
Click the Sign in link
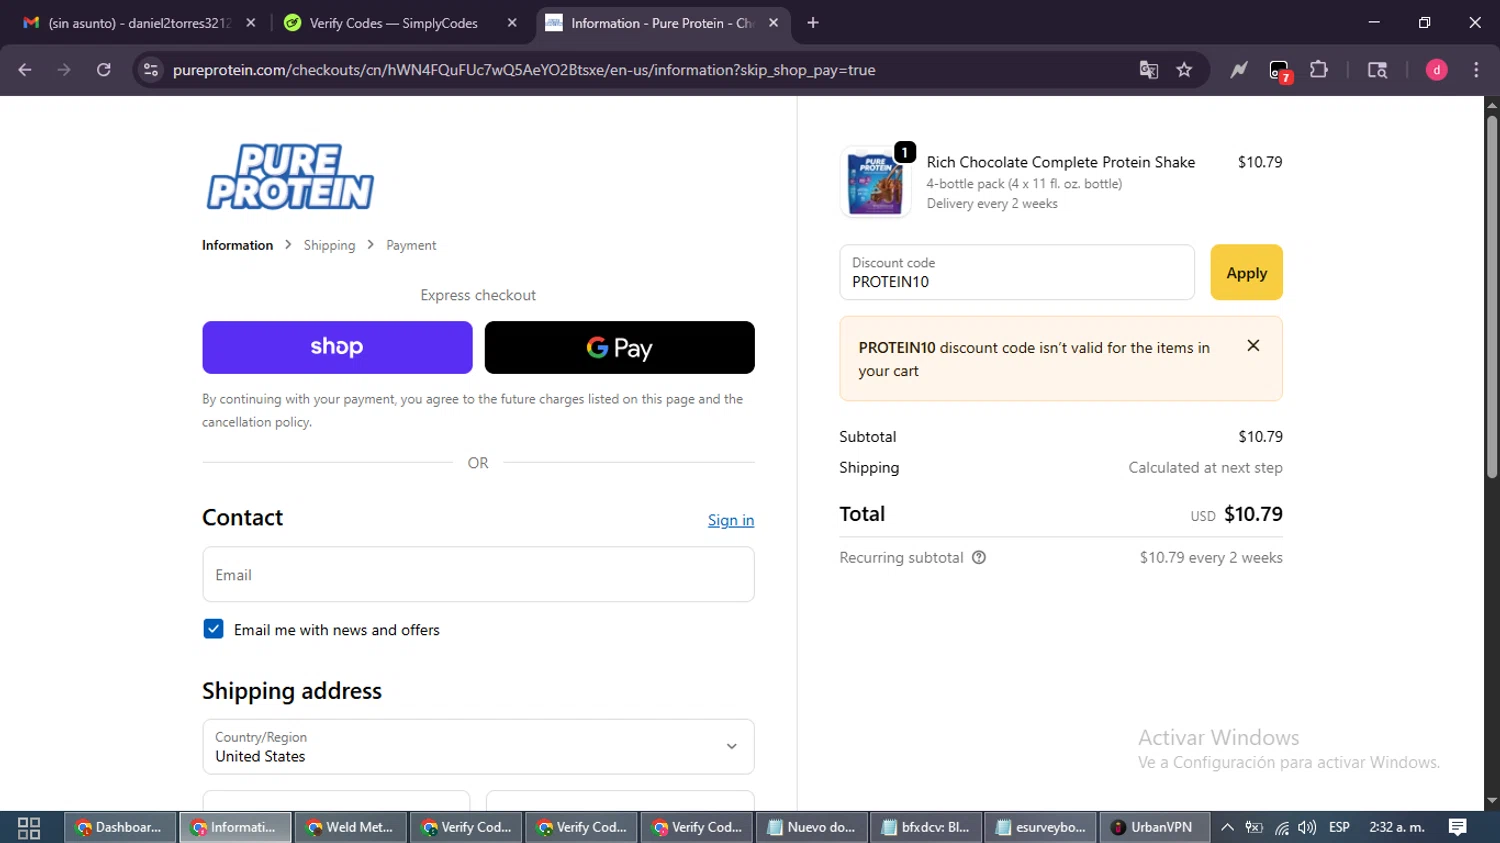[x=731, y=520]
